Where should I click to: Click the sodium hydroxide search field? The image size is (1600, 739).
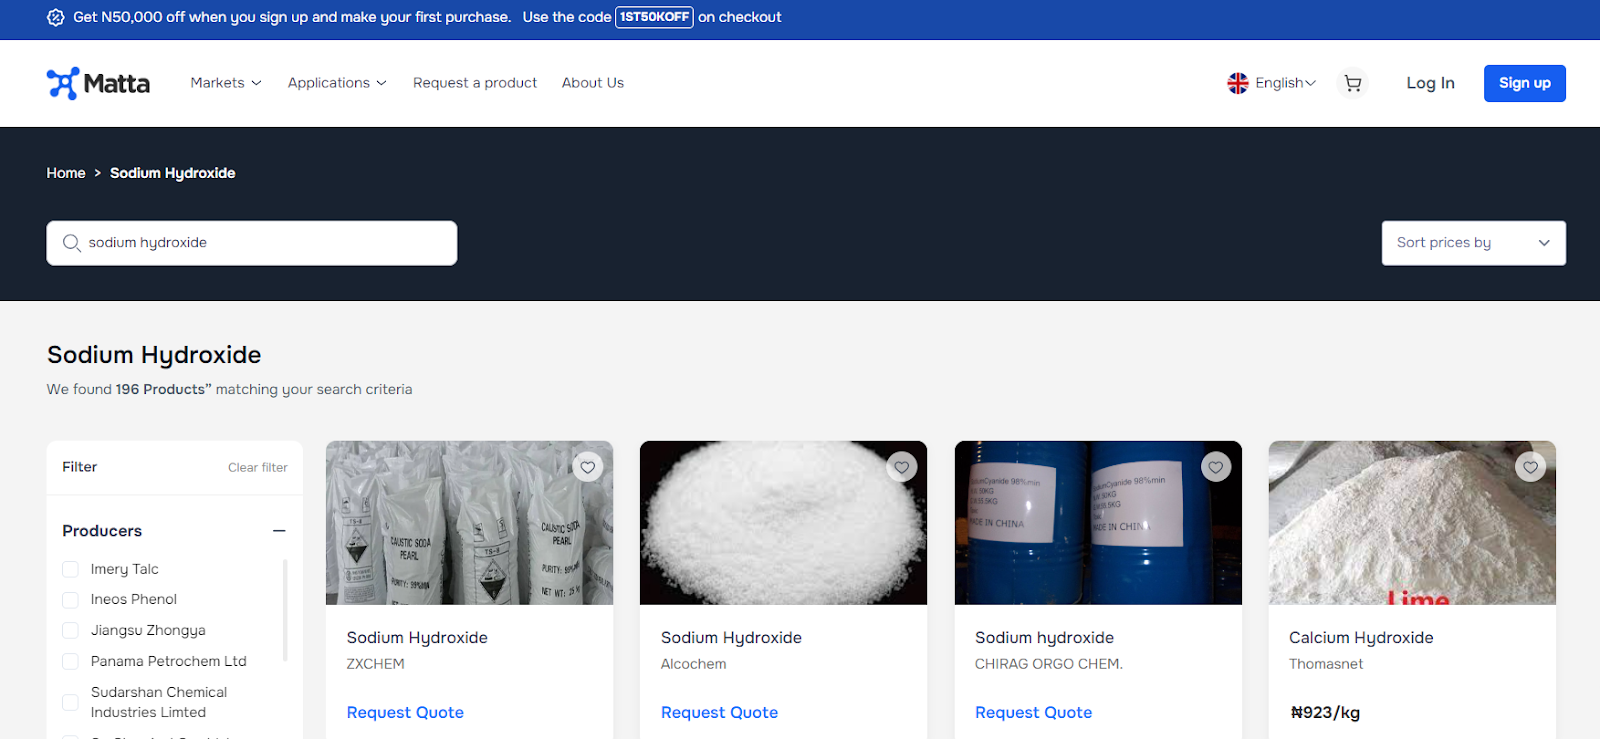pos(252,243)
